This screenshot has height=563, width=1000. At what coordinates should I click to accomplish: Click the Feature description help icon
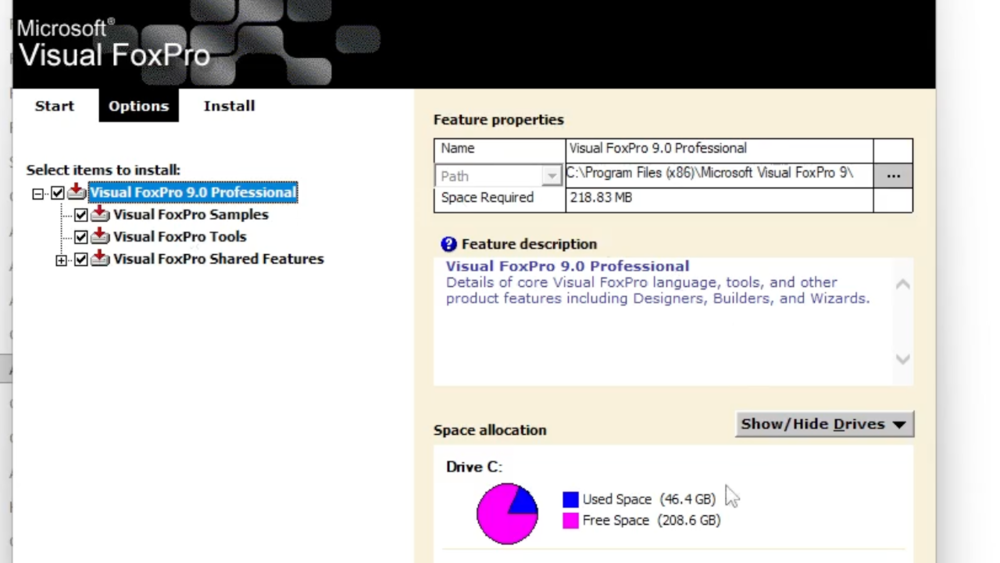click(x=448, y=244)
